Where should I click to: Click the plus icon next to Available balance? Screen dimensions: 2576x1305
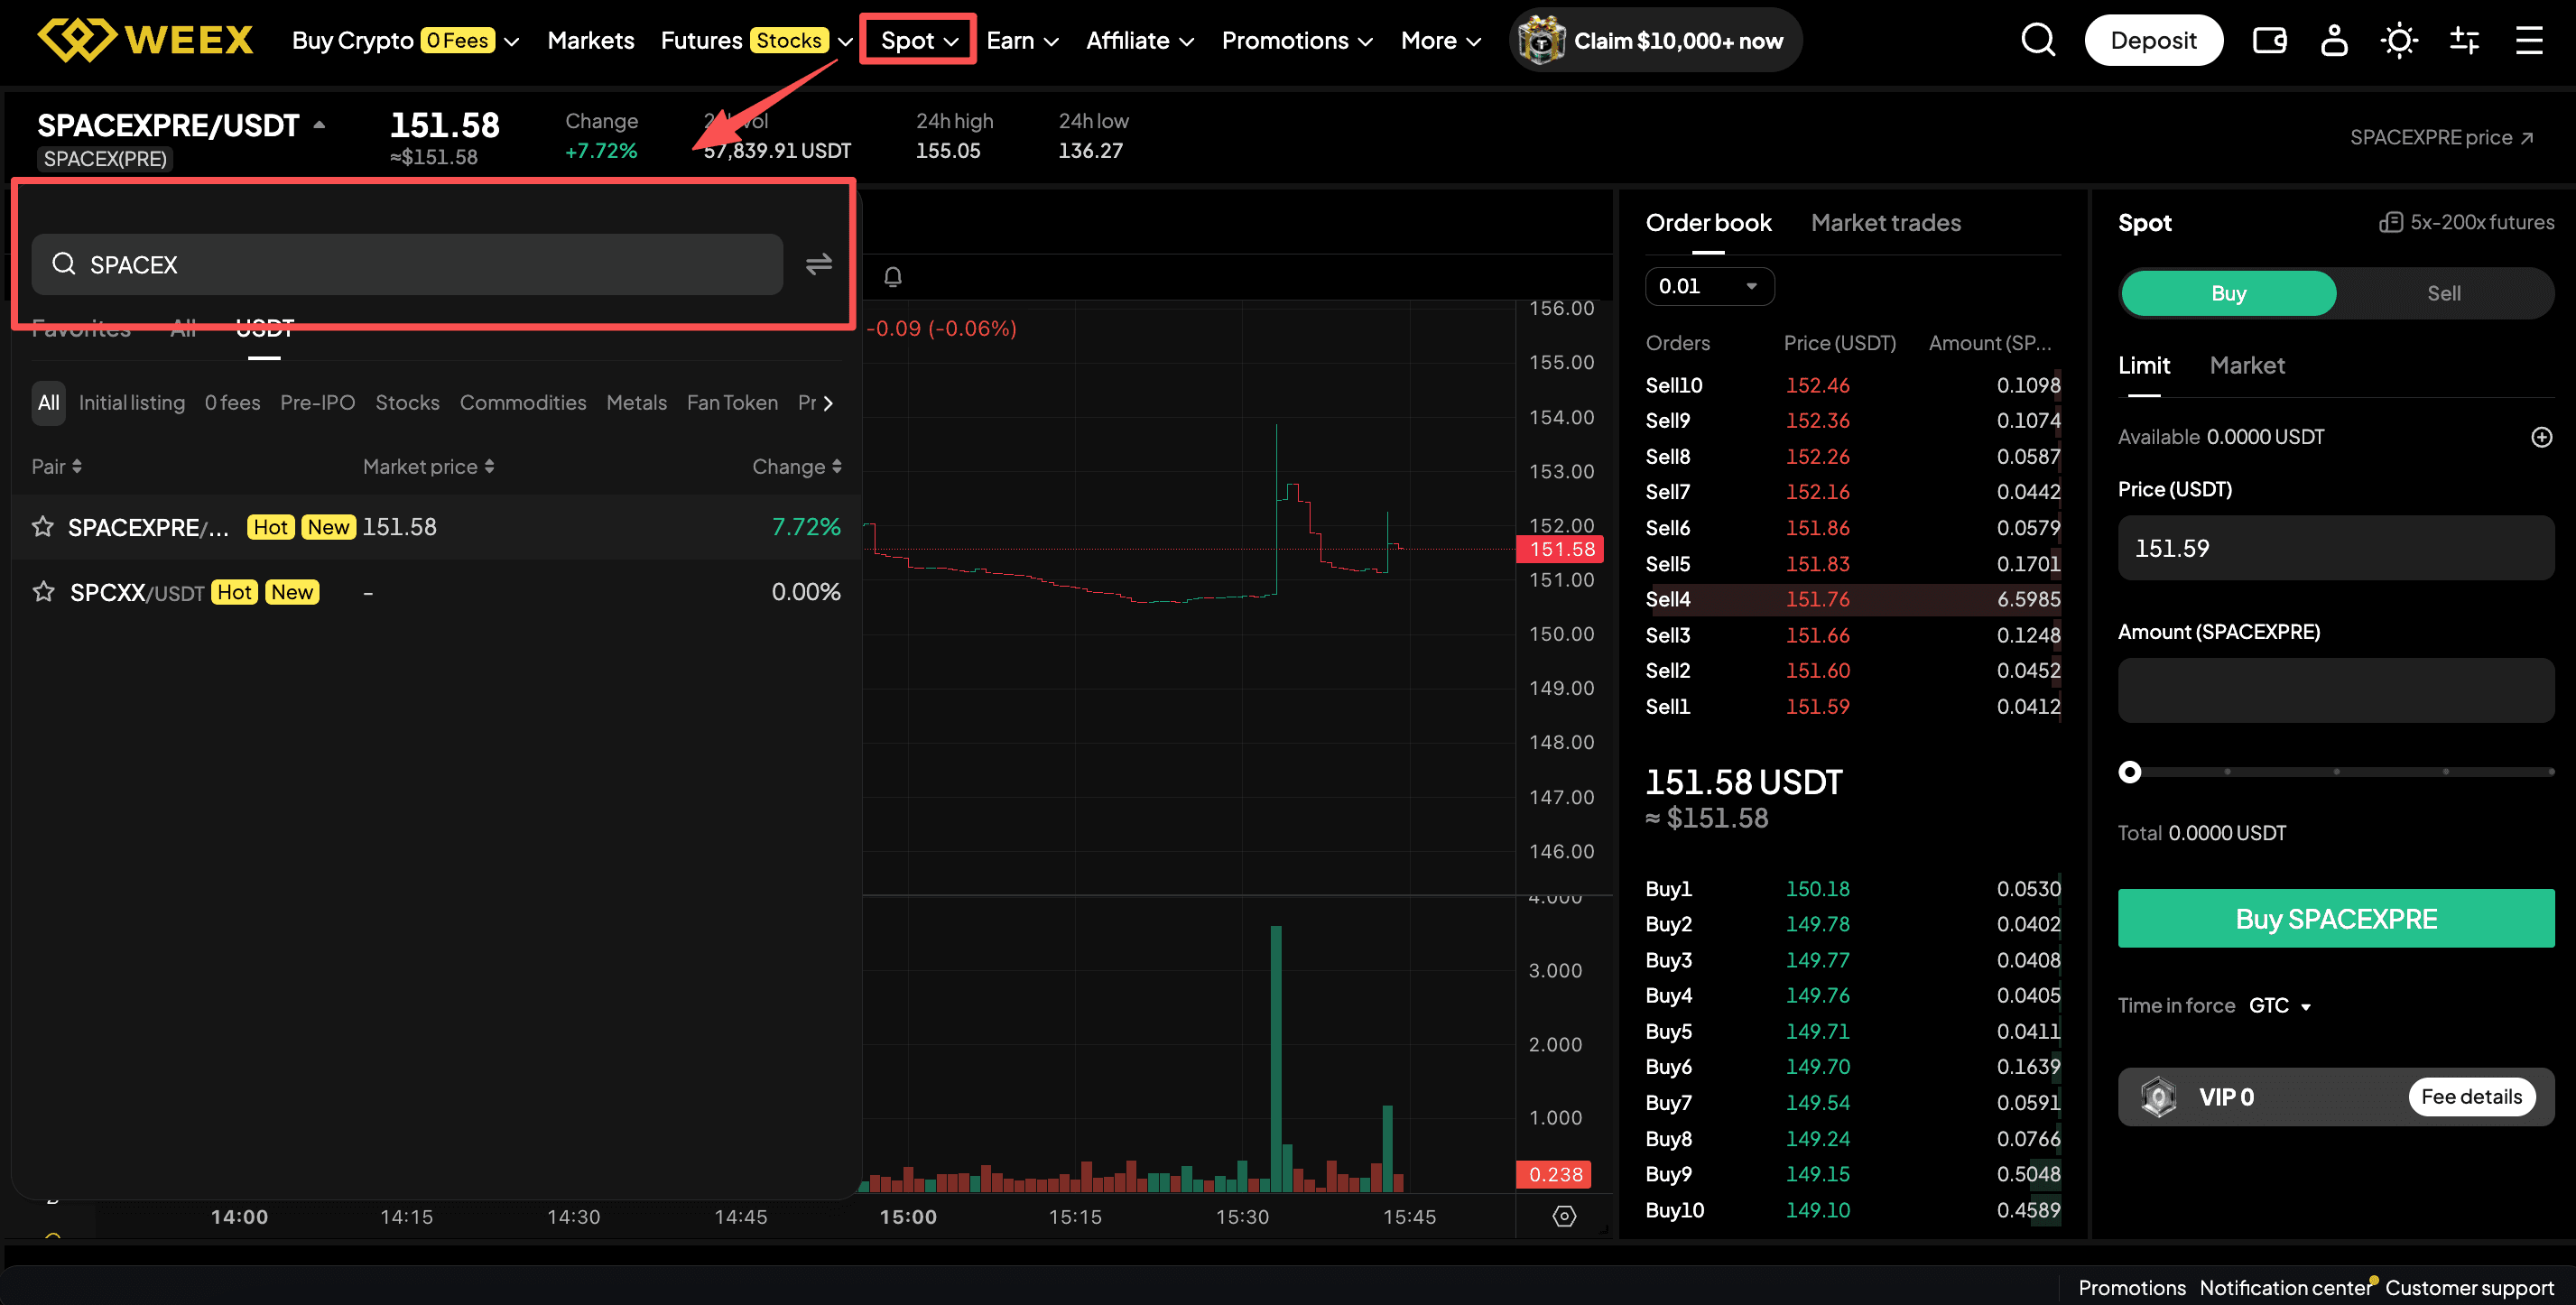click(x=2541, y=437)
